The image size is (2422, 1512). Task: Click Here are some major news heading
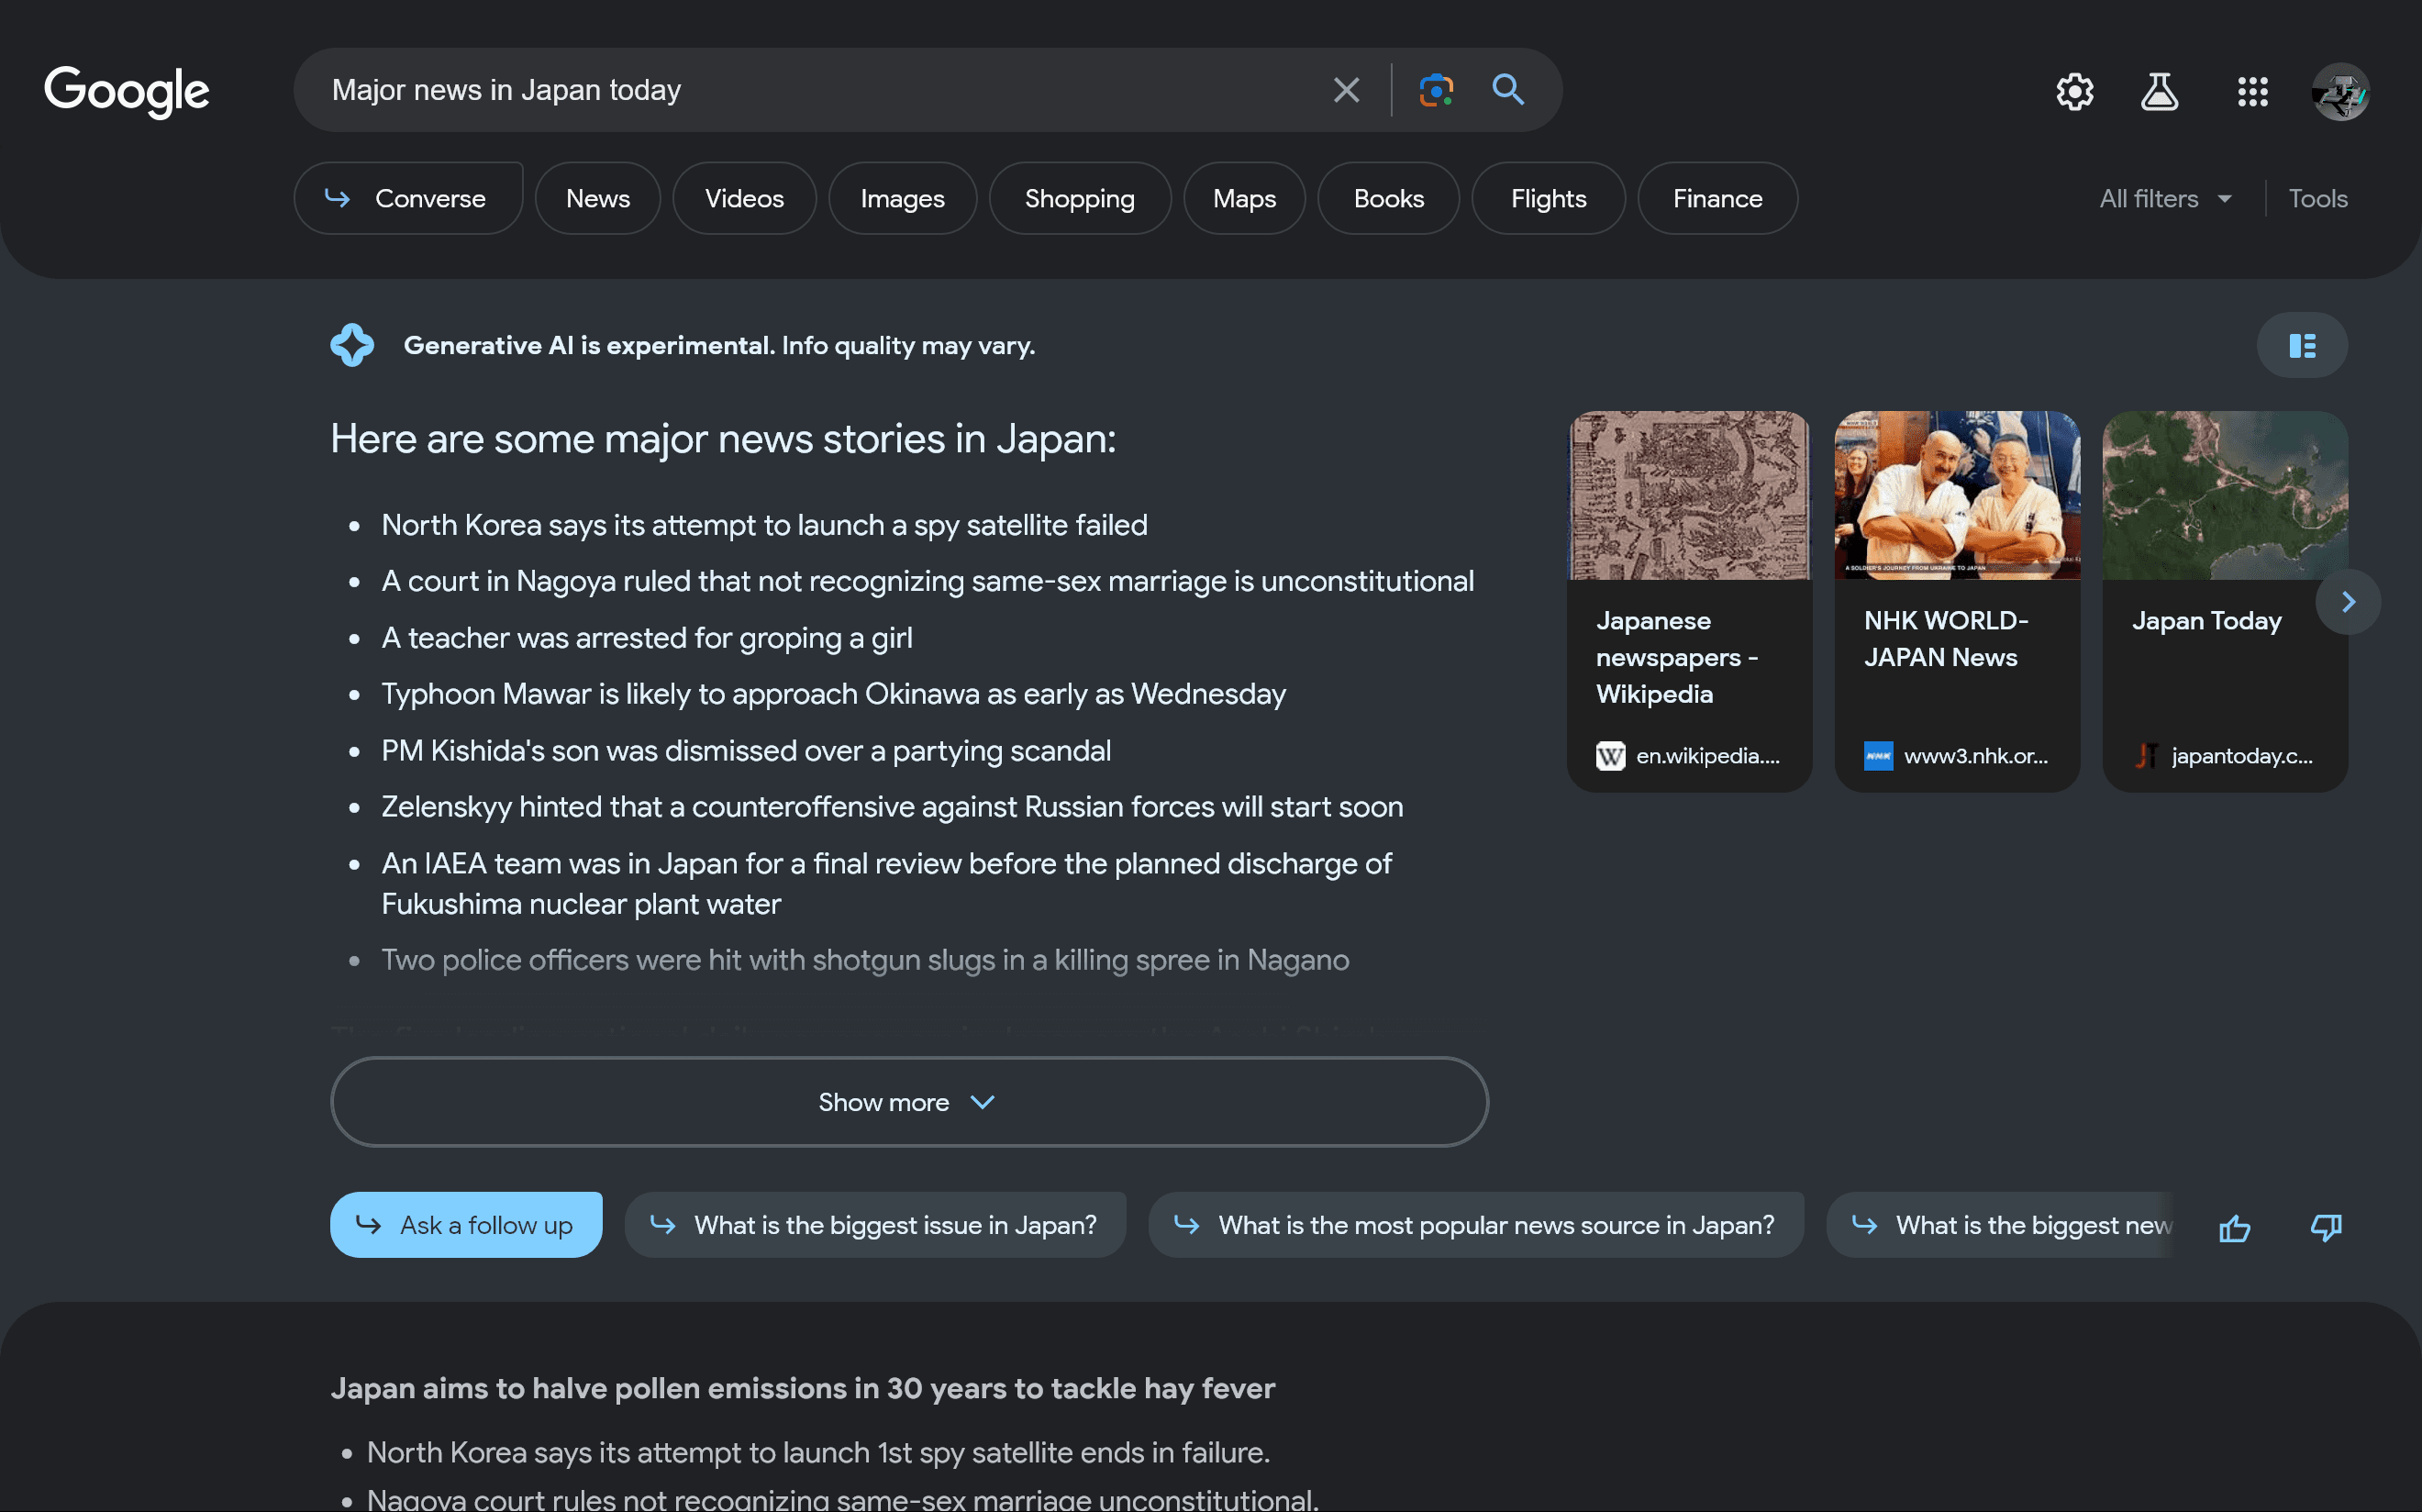[723, 439]
